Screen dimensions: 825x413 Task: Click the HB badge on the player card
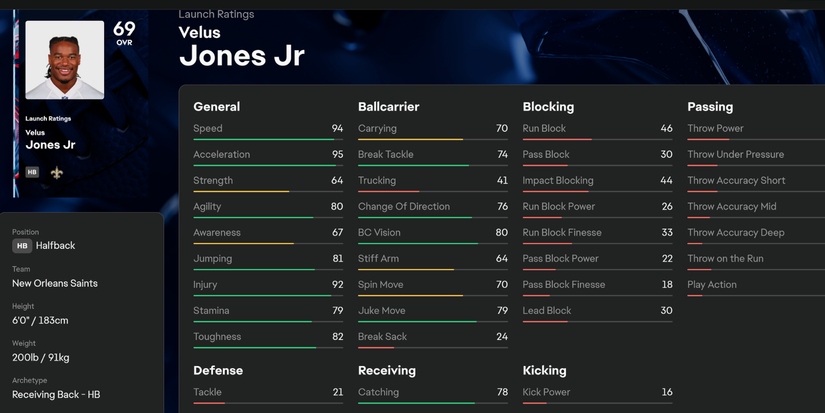[32, 172]
